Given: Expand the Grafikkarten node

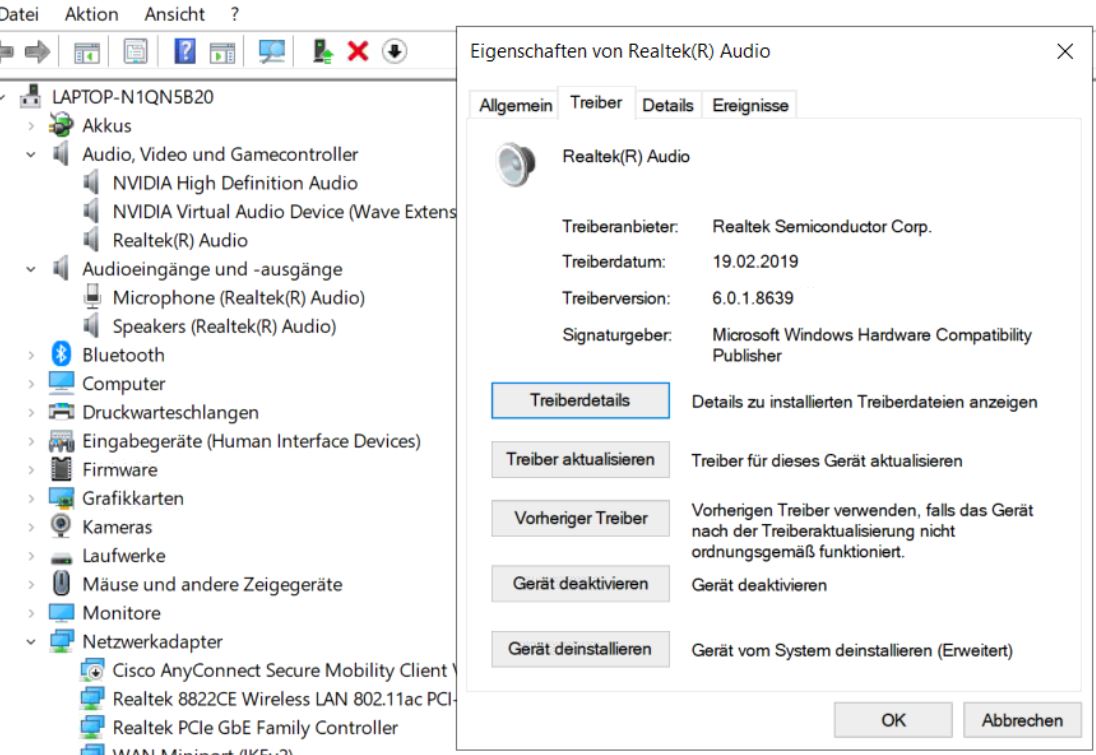Looking at the screenshot, I should point(31,498).
